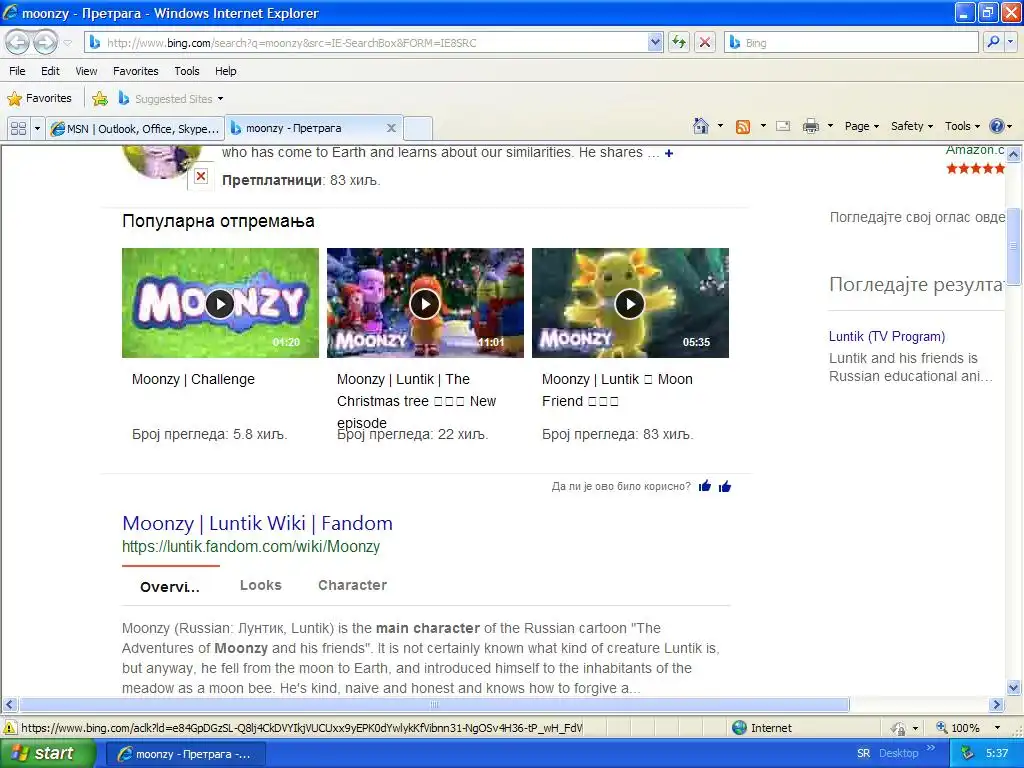This screenshot has width=1024, height=768.
Task: Go back with the Back arrow button
Action: coord(18,42)
